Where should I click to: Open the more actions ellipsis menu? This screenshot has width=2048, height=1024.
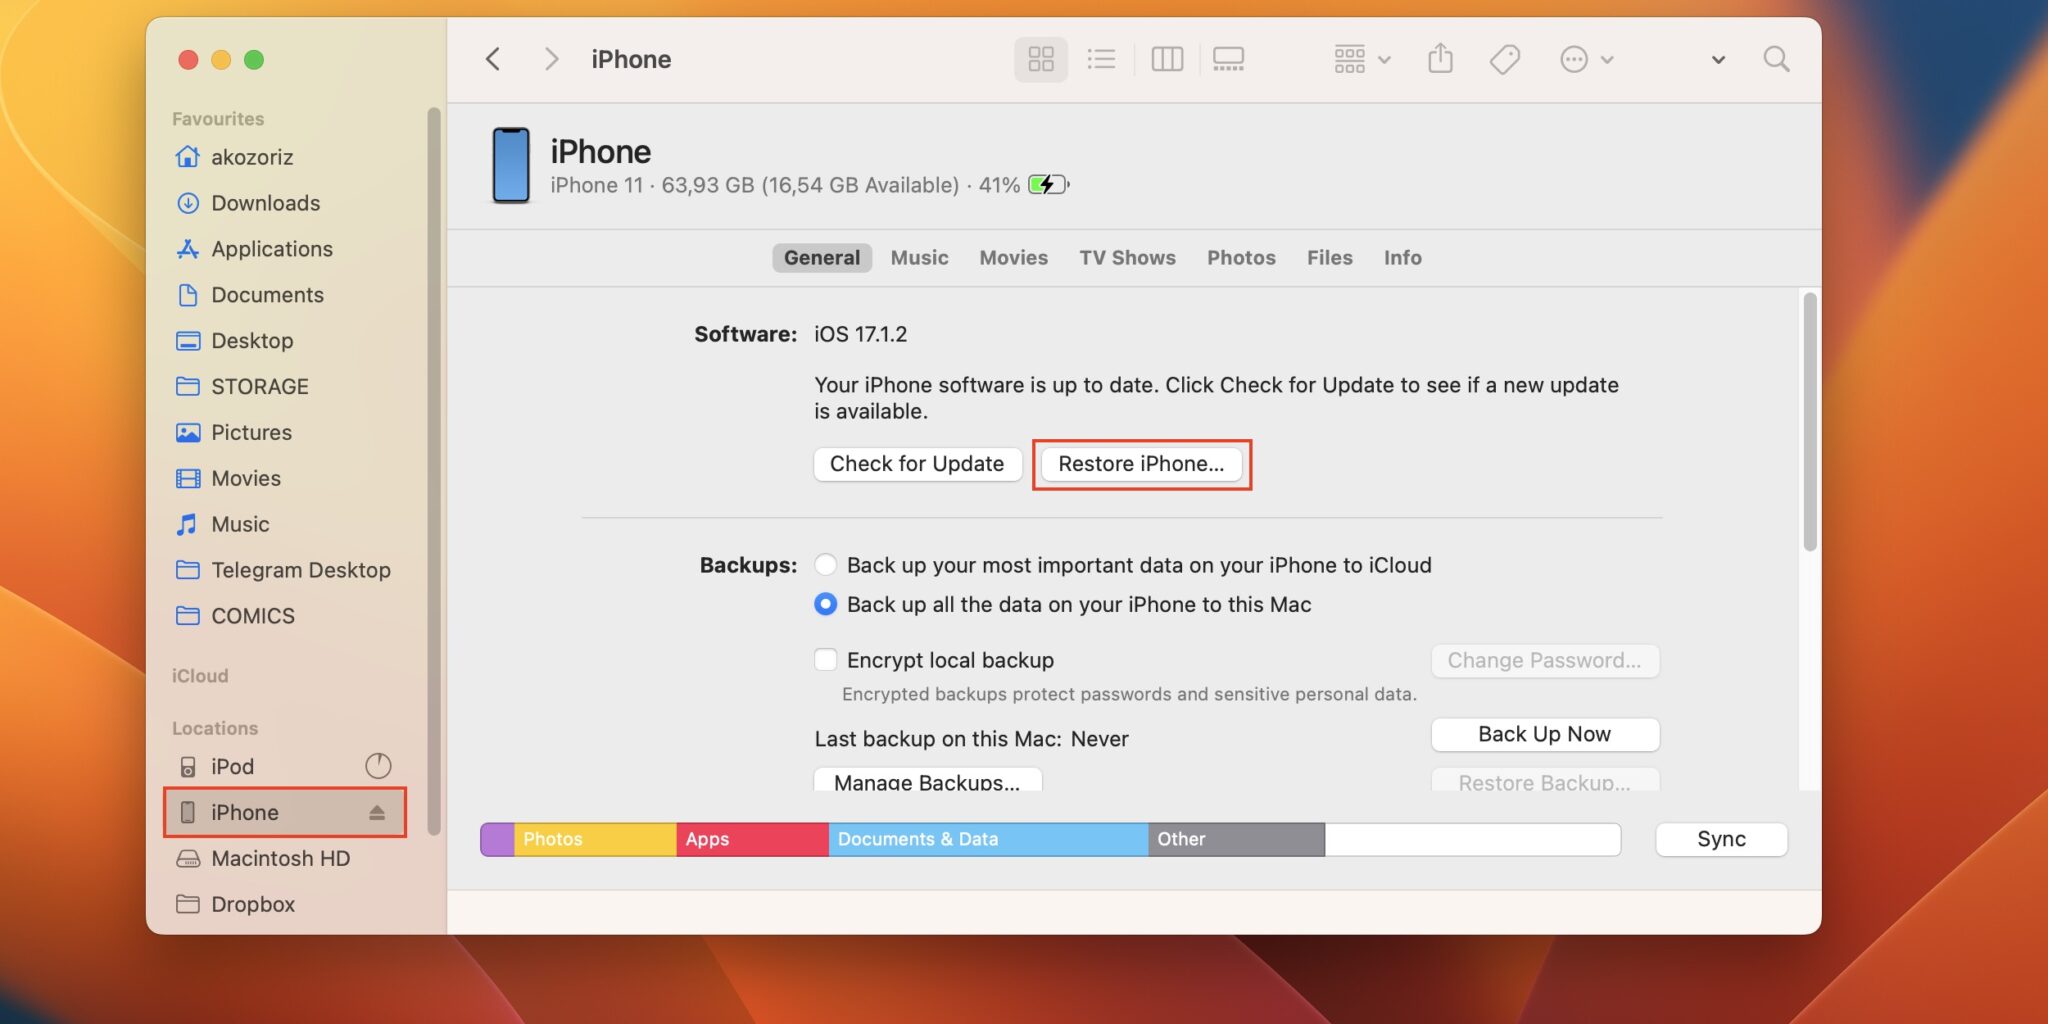[1586, 59]
